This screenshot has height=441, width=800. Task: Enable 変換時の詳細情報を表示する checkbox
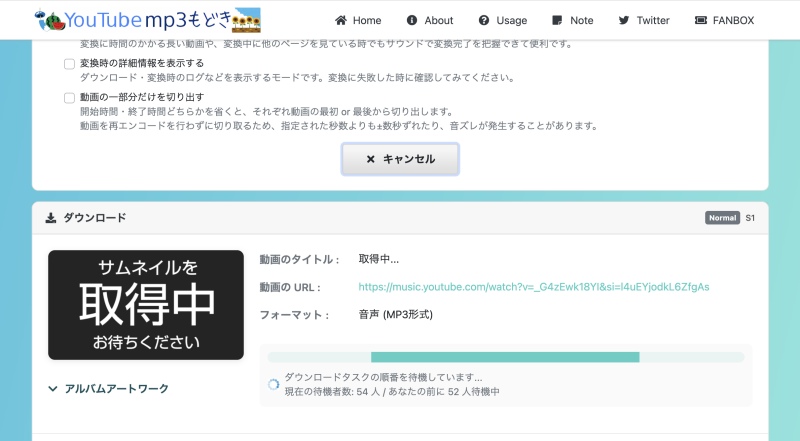click(69, 64)
